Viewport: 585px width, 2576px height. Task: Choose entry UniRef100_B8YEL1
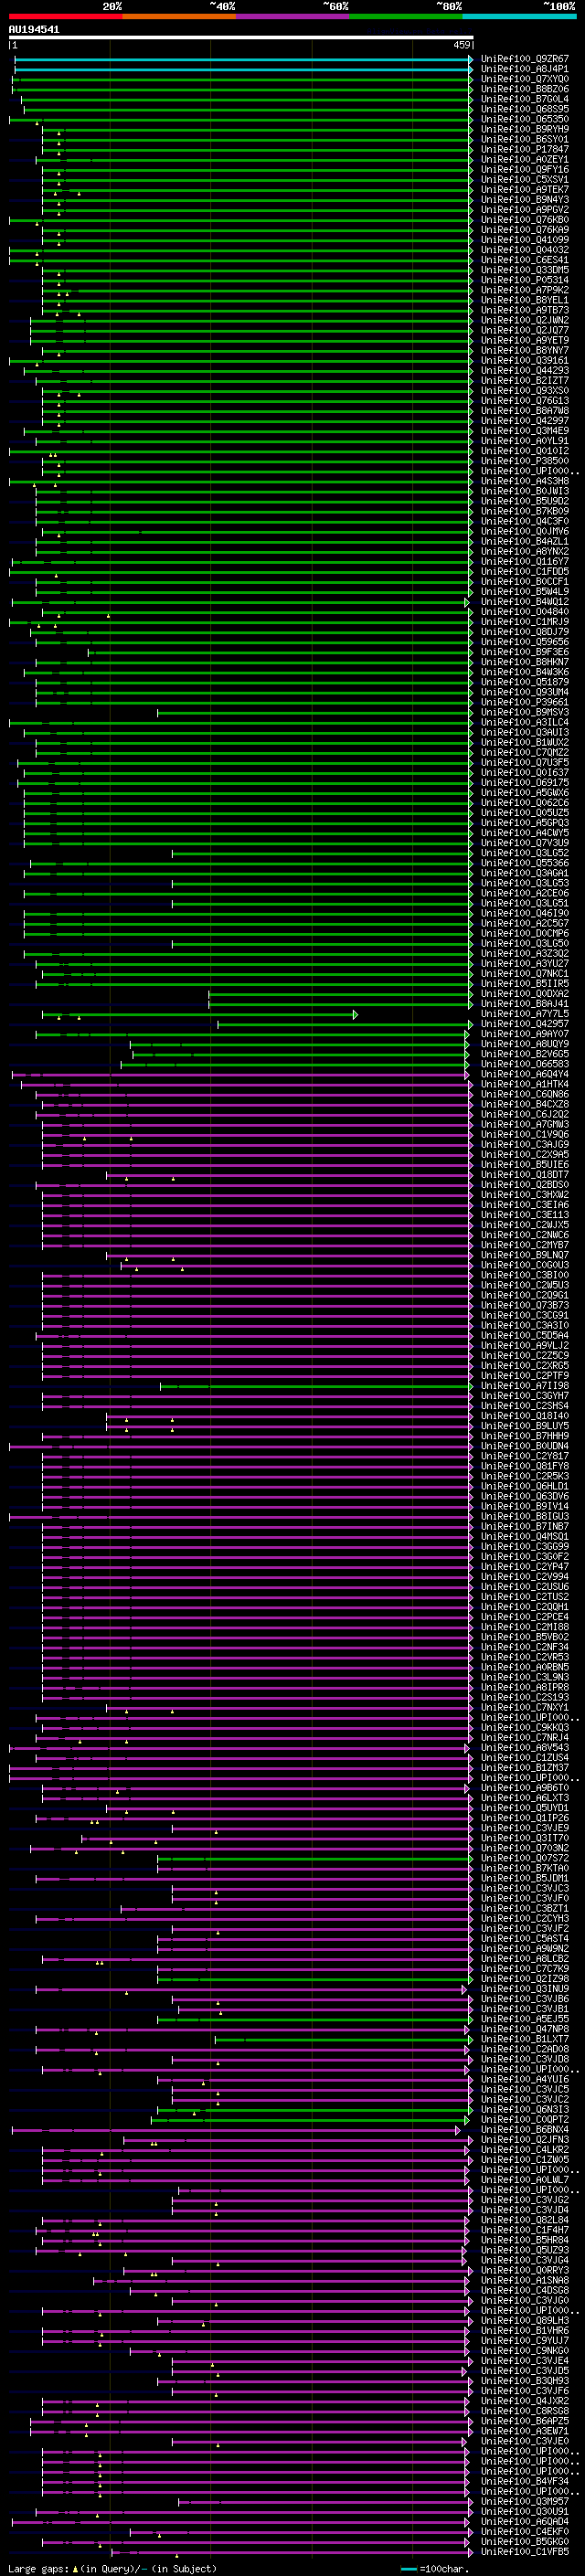coord(524,300)
